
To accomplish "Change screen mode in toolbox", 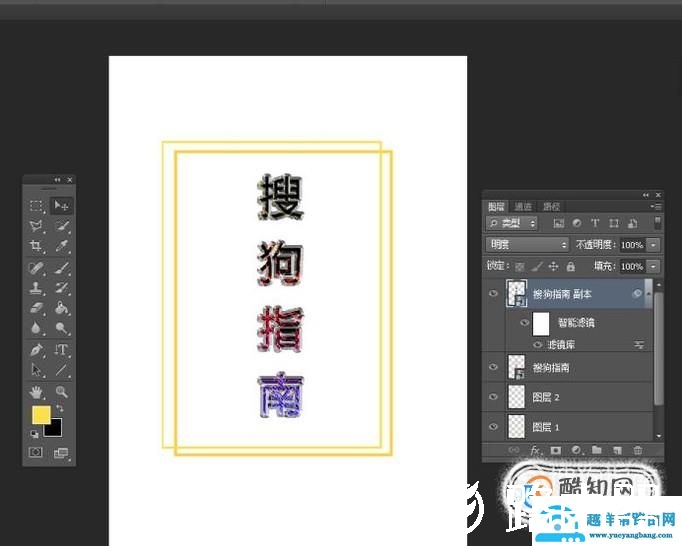I will point(61,453).
